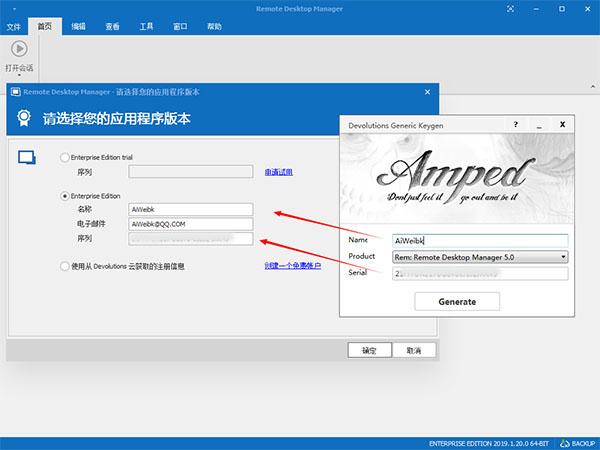Open the 工具 tab
Screen dimensions: 600x450
click(146, 26)
